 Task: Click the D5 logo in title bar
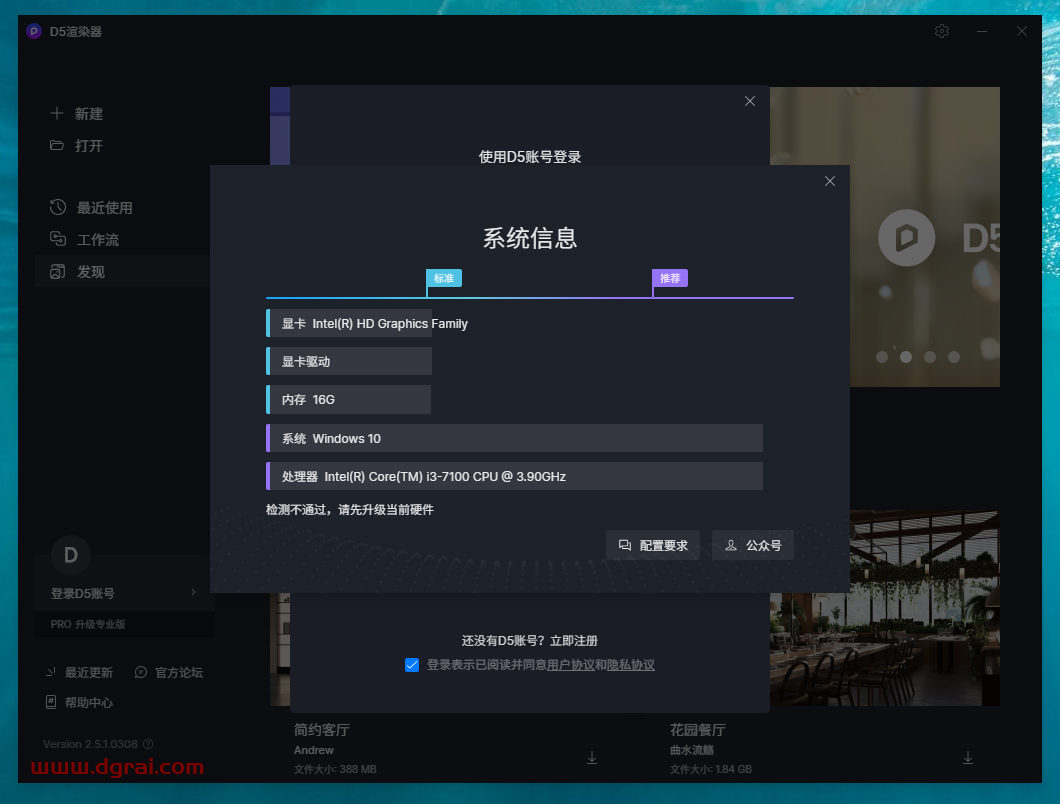[34, 31]
